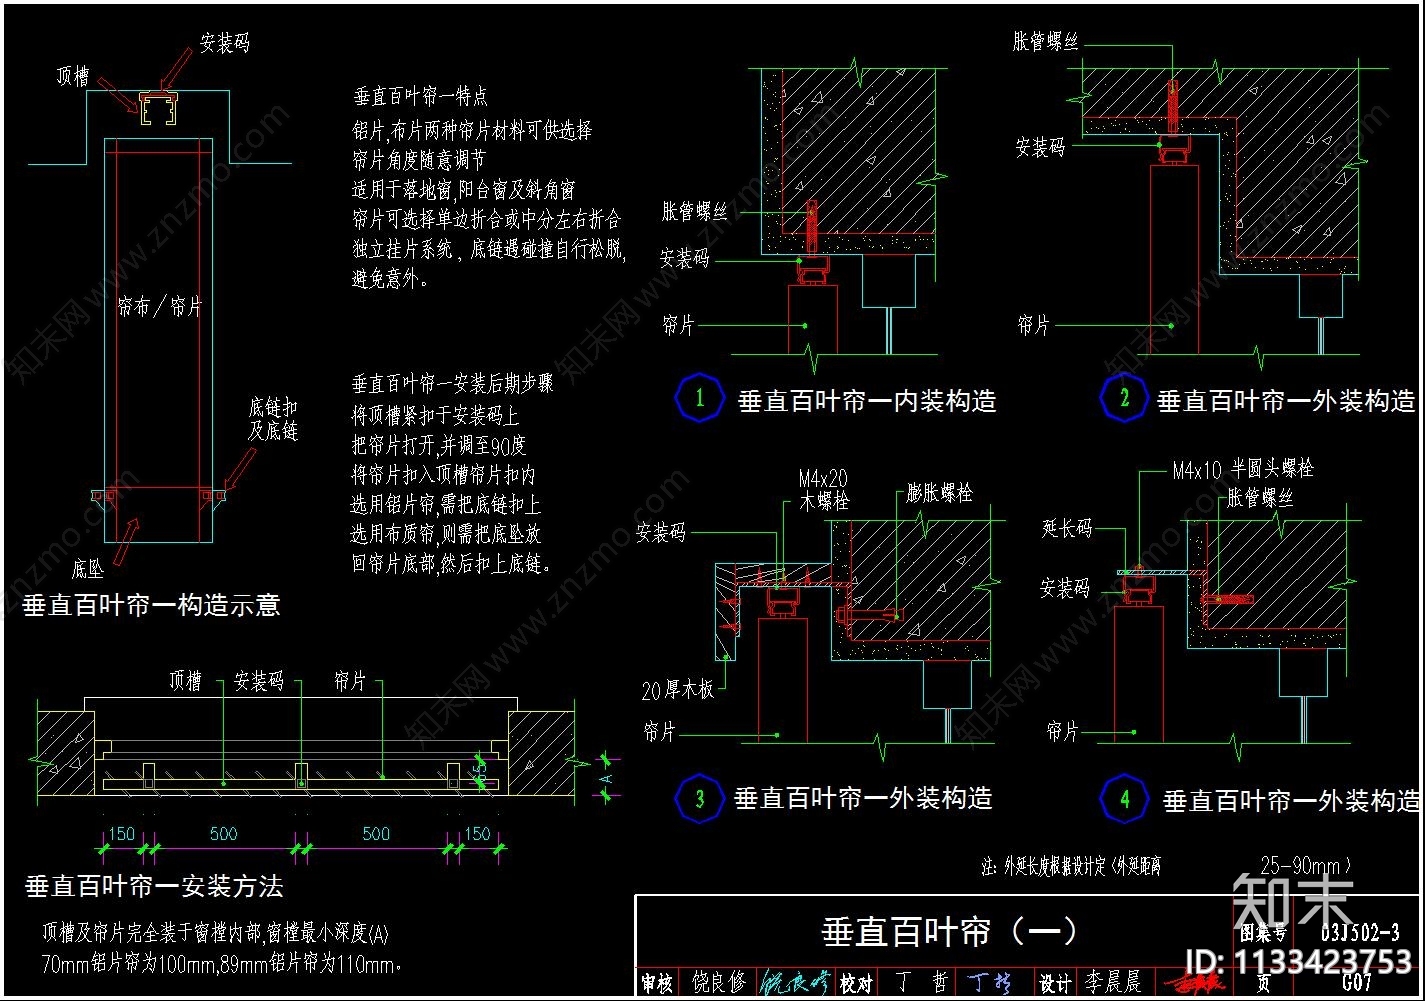Select the step '将顶槽紧扣于安装码上'
This screenshot has width=1425, height=1001.
[x=435, y=414]
